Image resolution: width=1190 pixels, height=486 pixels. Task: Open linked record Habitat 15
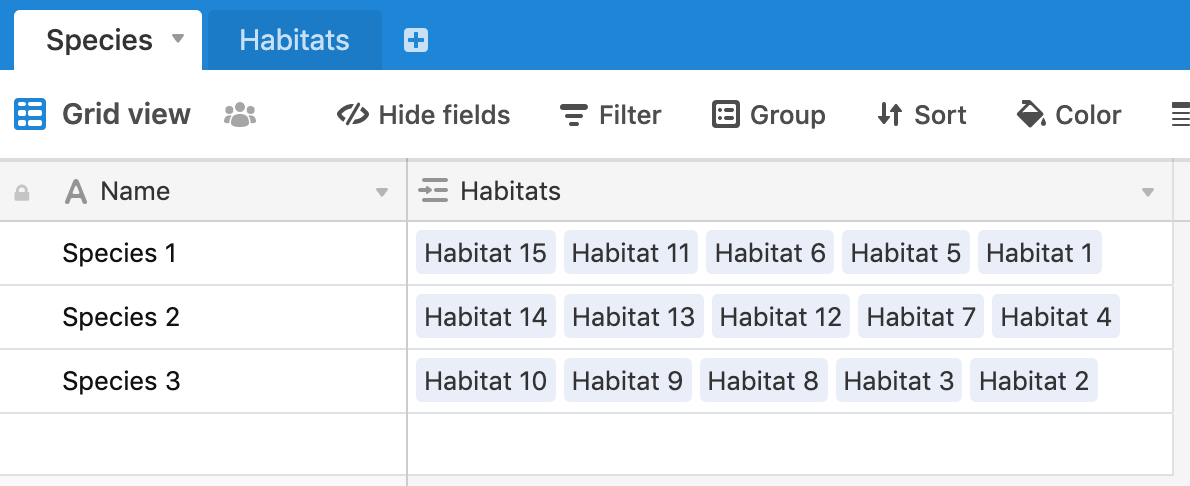coord(486,253)
